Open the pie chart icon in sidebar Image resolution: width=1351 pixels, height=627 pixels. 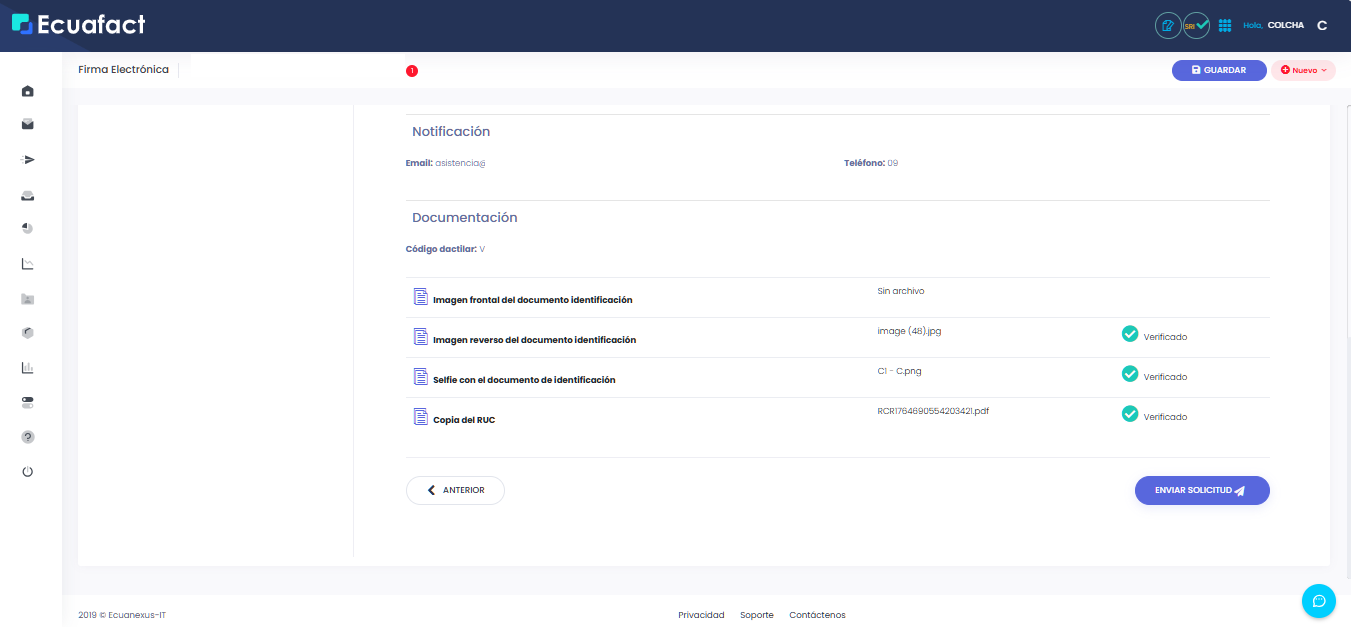(x=28, y=229)
